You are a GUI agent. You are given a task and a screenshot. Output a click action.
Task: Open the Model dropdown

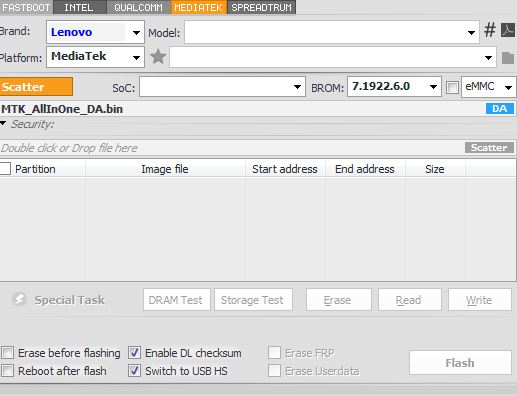click(332, 32)
